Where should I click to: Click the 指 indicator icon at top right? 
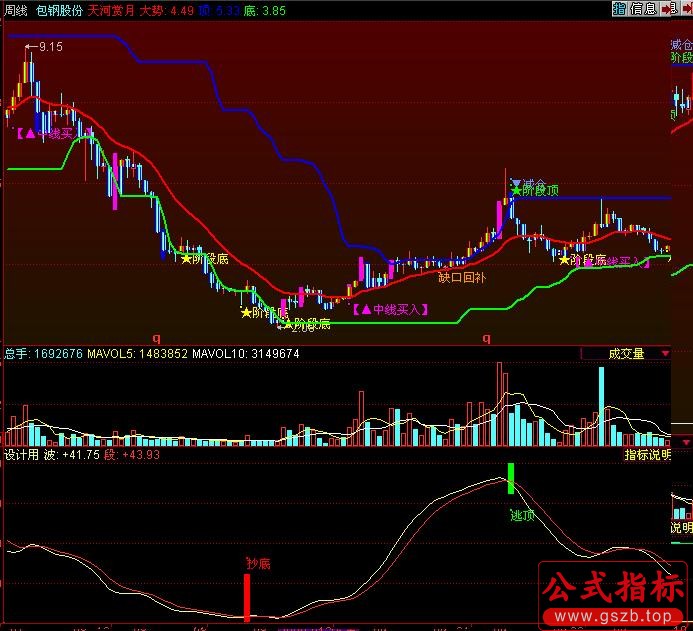click(x=620, y=9)
